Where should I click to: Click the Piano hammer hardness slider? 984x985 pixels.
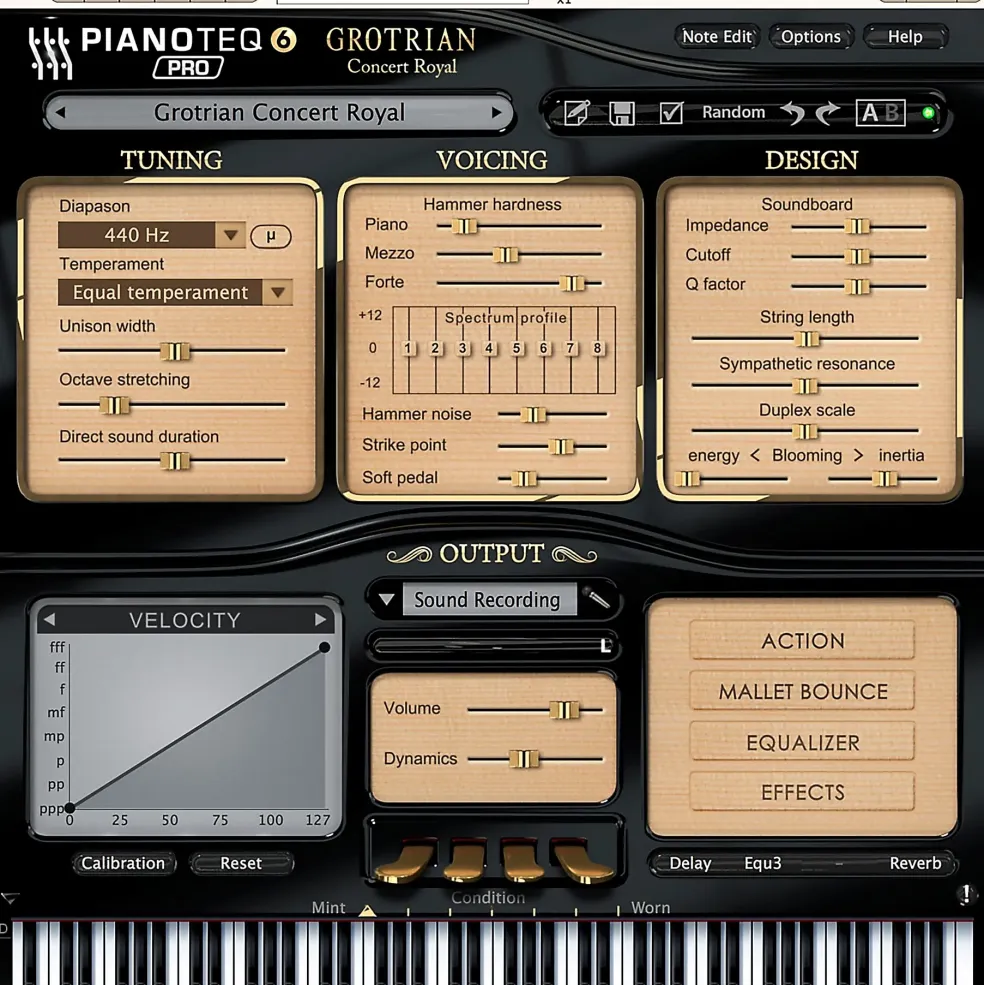pos(519,226)
